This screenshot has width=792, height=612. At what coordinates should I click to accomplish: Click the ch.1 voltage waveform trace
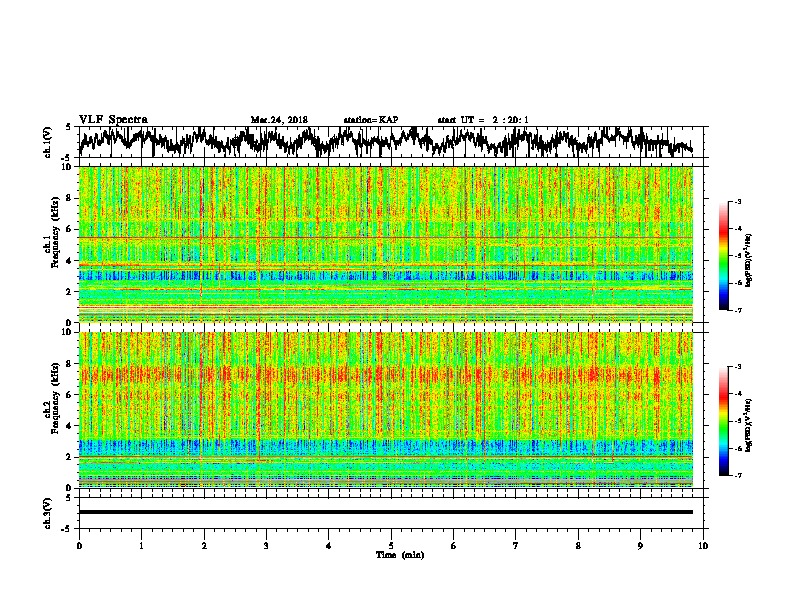[x=386, y=142]
